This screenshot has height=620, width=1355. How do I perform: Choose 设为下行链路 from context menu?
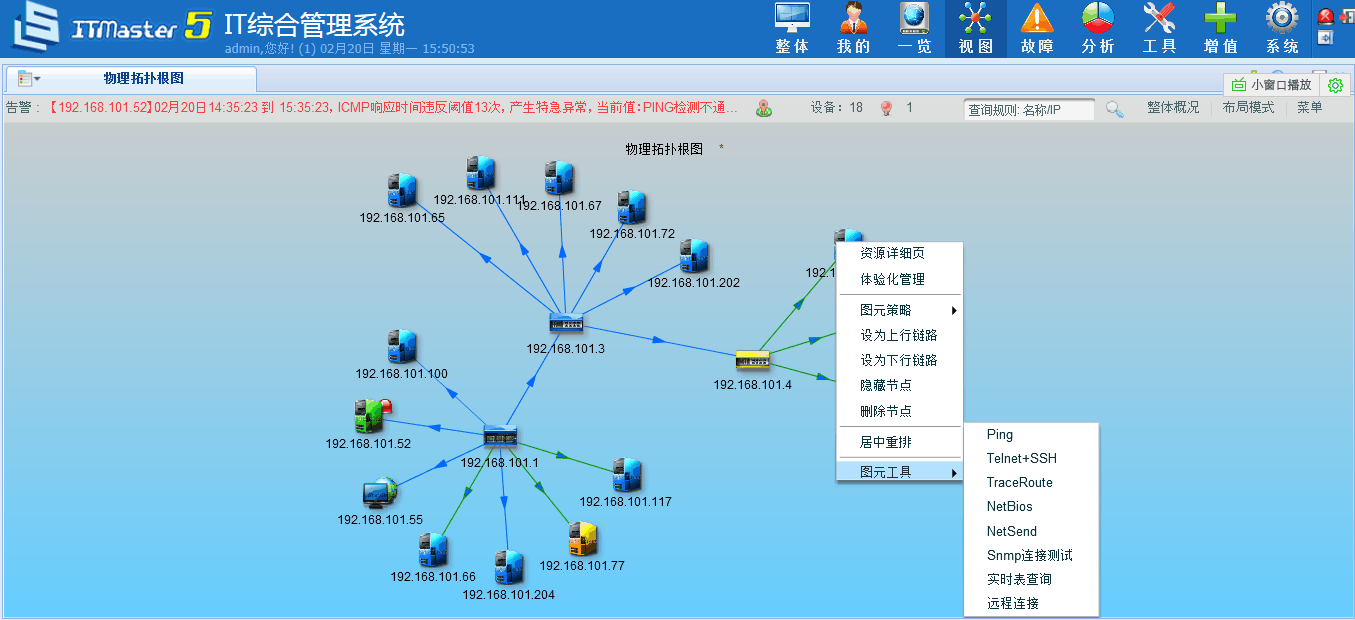[899, 360]
